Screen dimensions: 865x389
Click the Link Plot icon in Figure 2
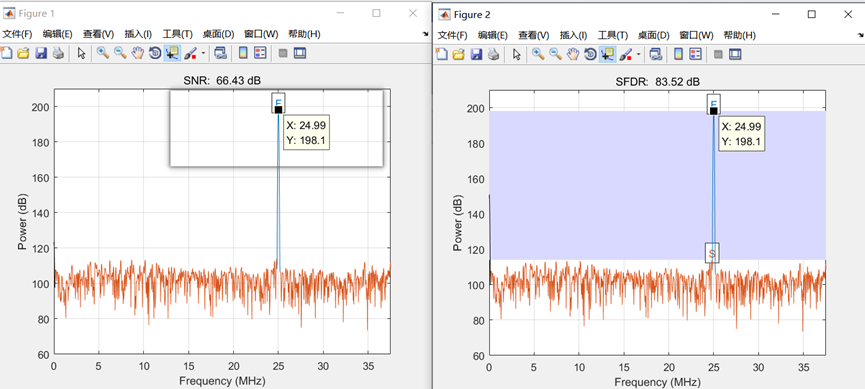[655, 54]
